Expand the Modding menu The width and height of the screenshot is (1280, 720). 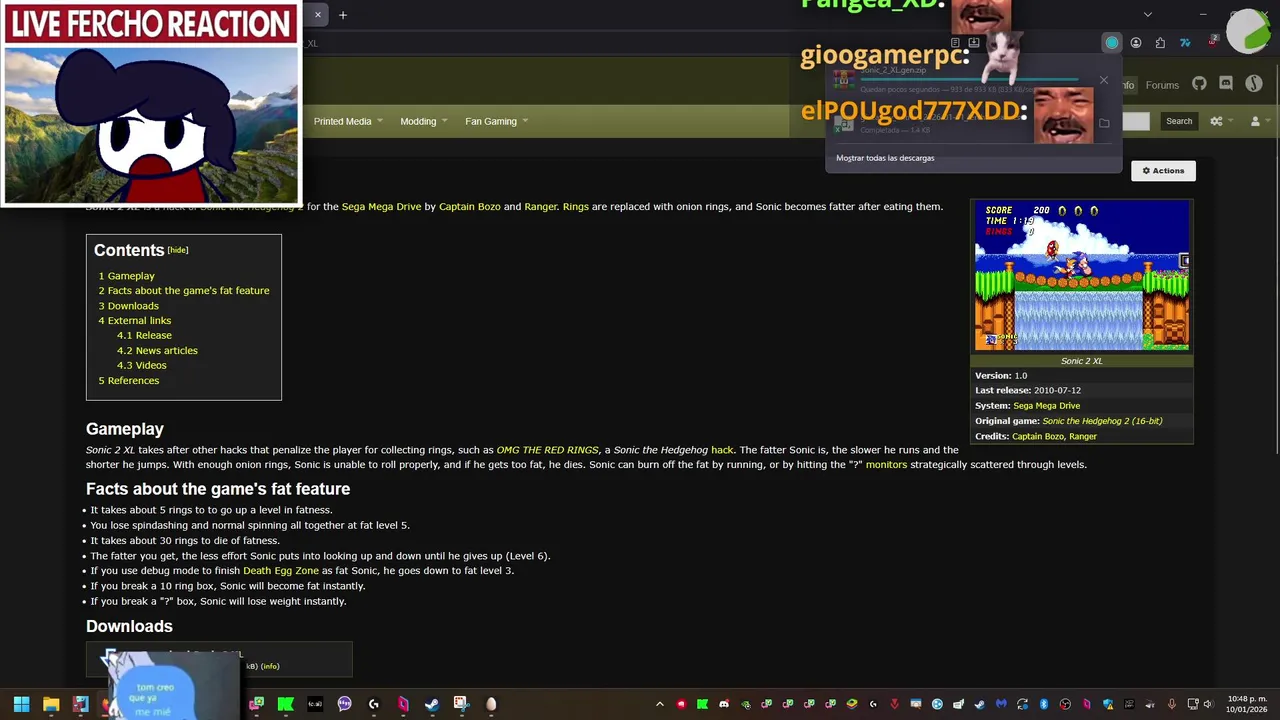point(424,121)
